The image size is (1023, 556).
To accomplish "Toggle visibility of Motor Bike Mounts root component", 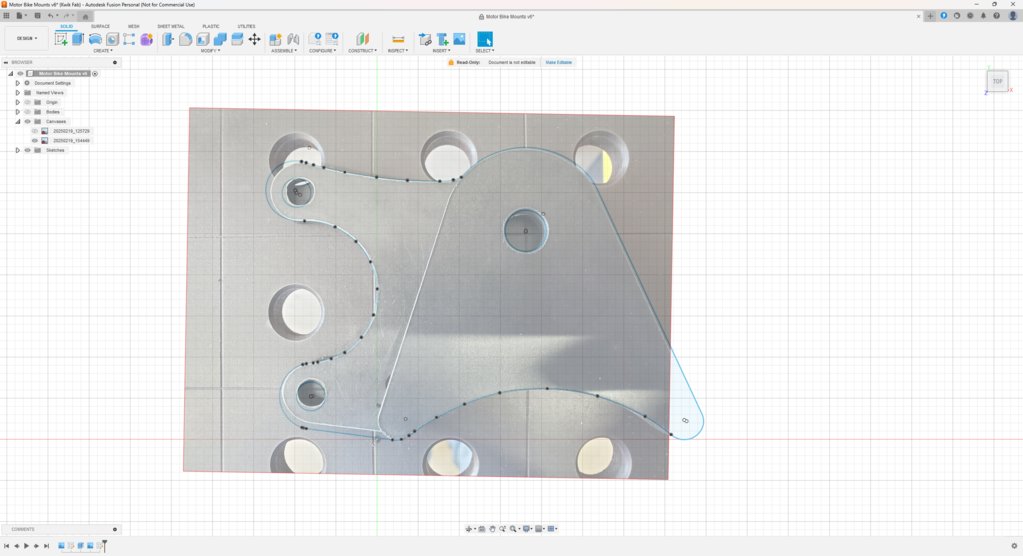I will pyautogui.click(x=20, y=74).
